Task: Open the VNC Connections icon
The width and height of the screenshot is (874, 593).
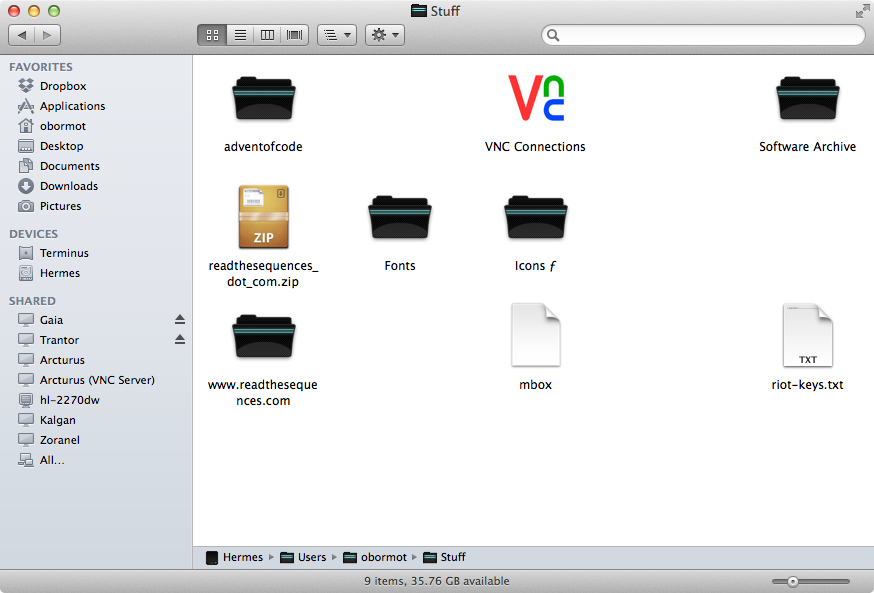Action: click(536, 98)
